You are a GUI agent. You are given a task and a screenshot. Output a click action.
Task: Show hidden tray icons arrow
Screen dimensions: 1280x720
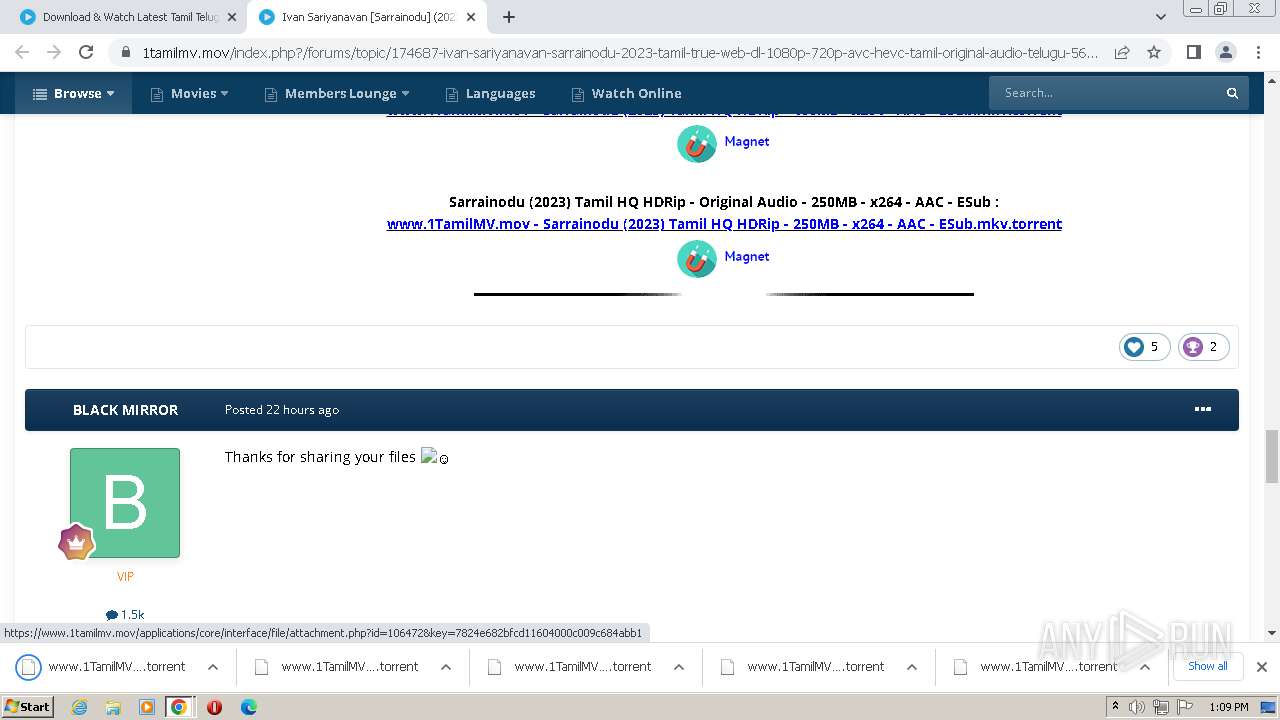(1115, 707)
